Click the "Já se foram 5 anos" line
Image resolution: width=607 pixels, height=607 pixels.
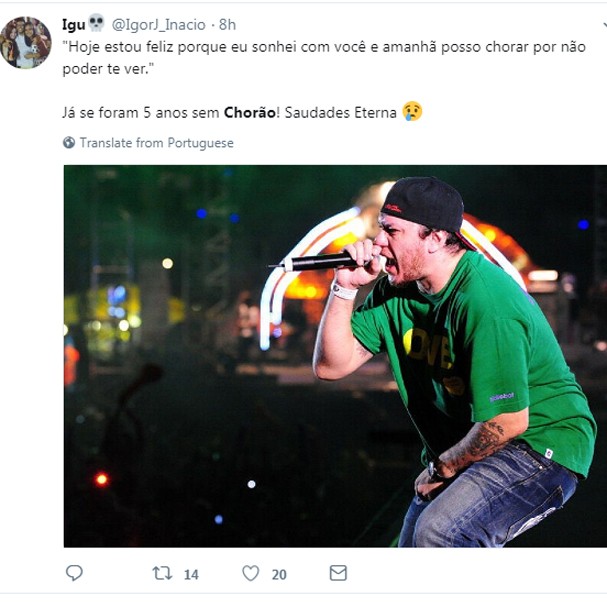point(142,113)
